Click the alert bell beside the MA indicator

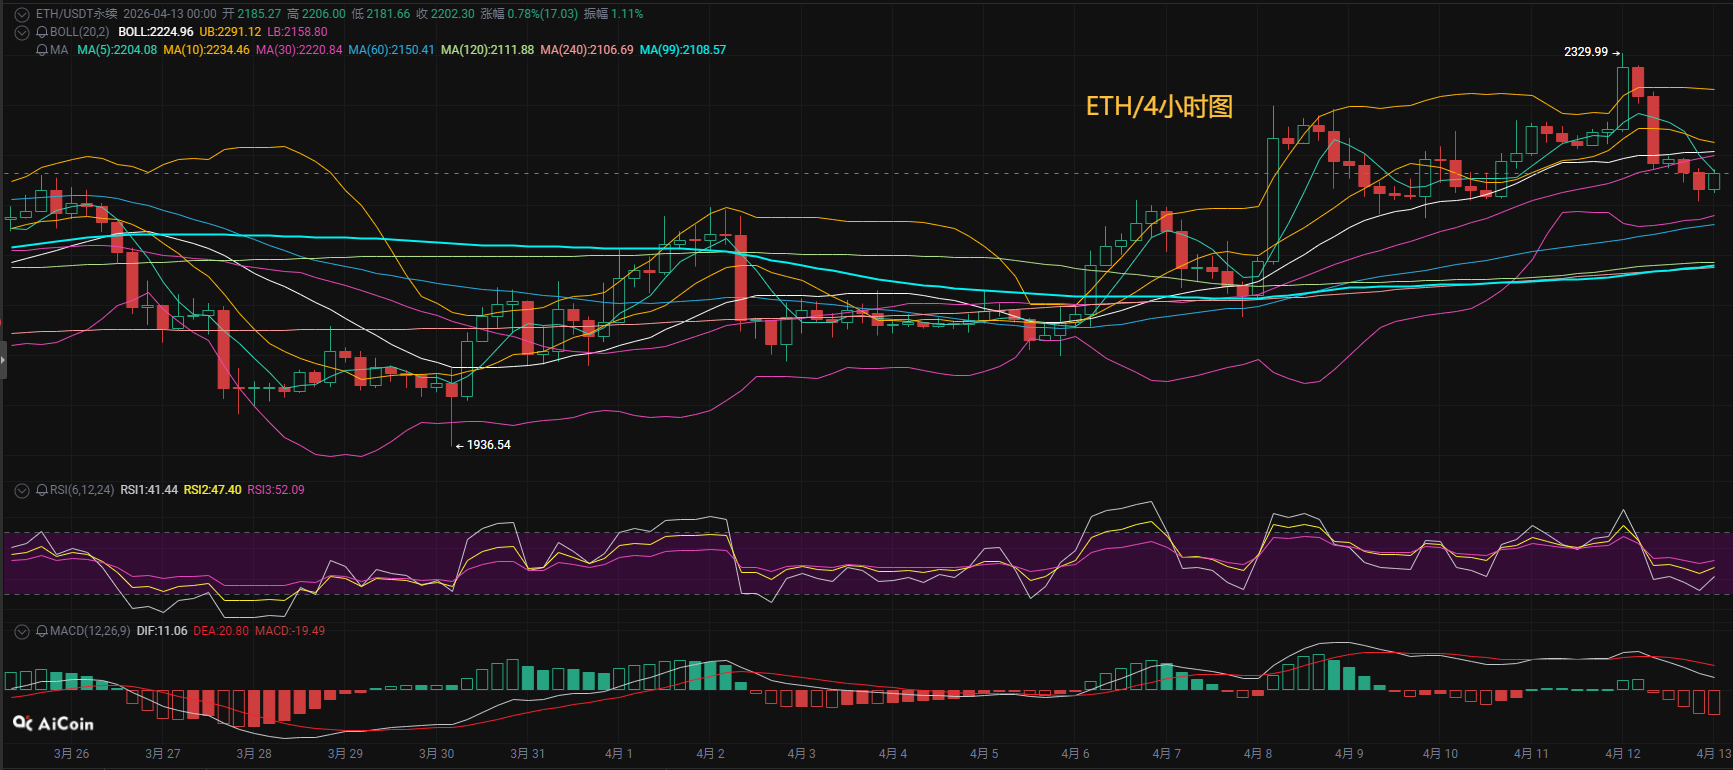[42, 50]
